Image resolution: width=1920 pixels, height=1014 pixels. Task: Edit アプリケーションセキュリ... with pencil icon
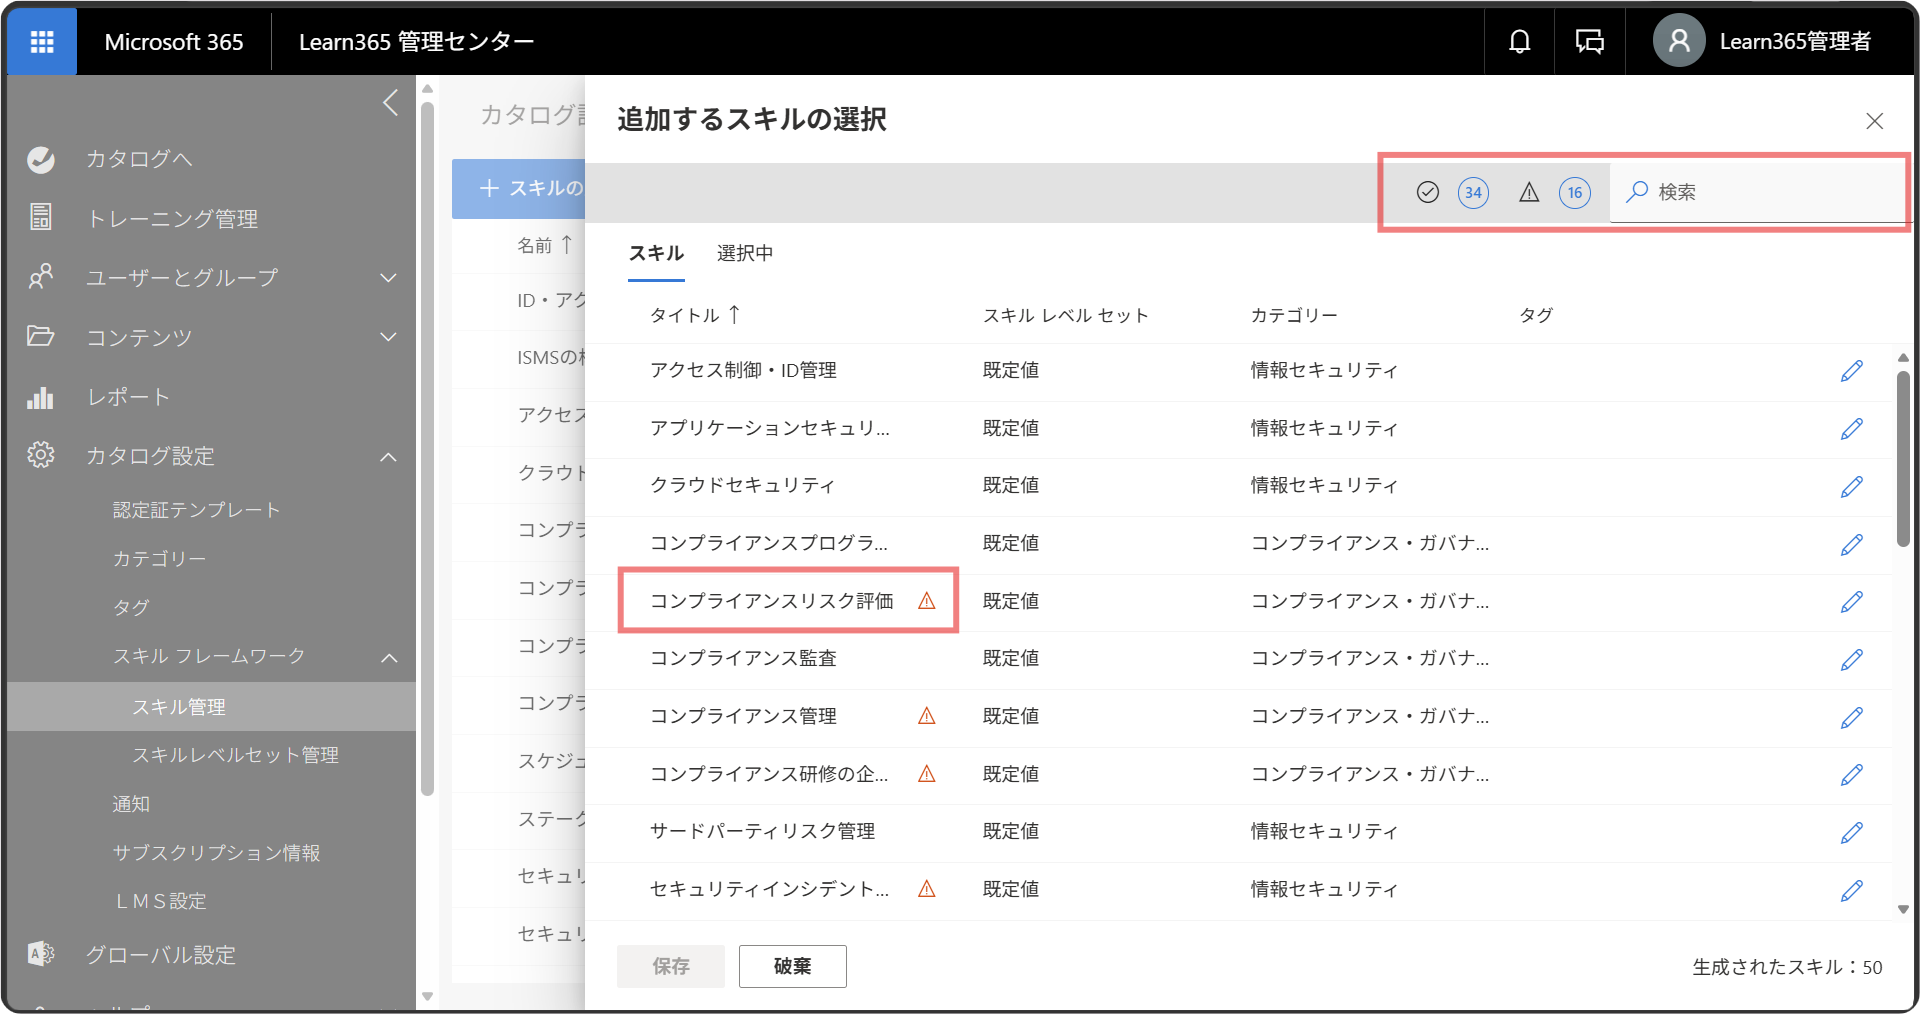pyautogui.click(x=1851, y=429)
